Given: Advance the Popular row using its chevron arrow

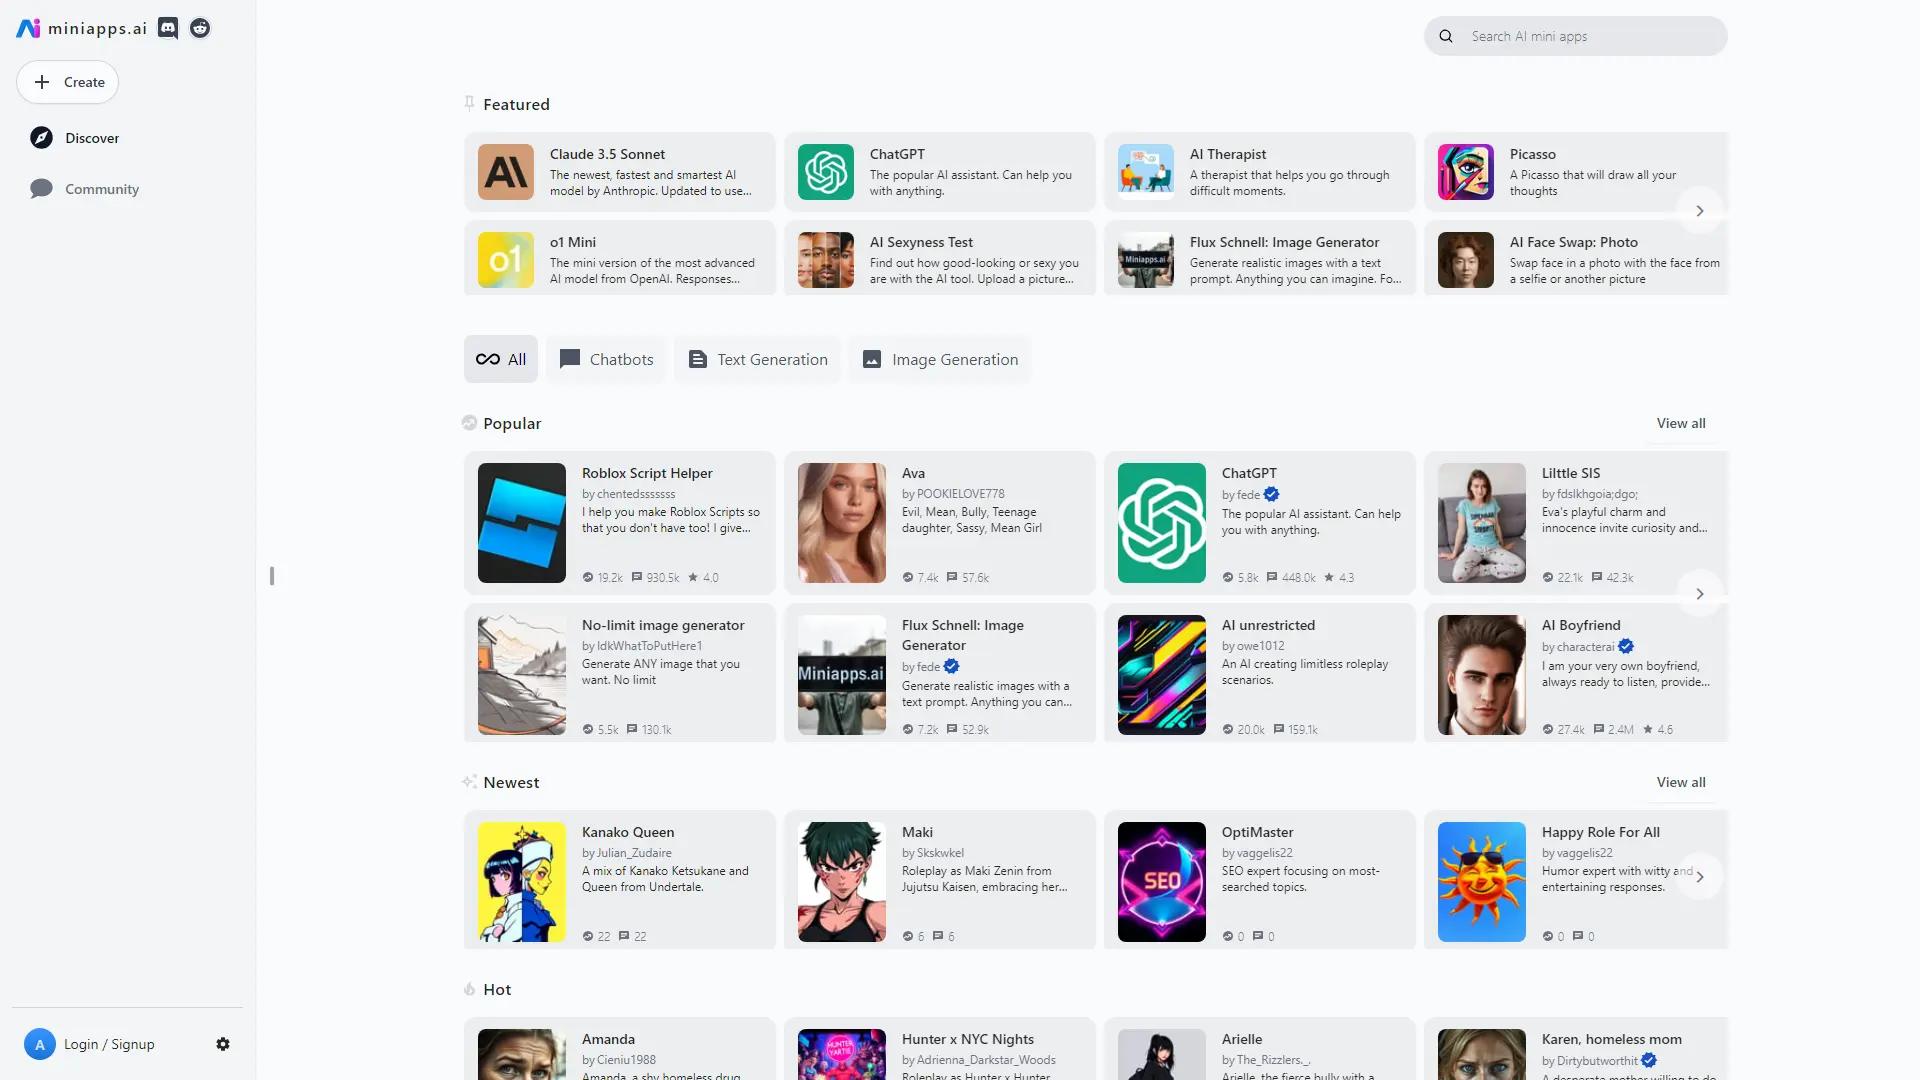Looking at the screenshot, I should click(x=1699, y=593).
